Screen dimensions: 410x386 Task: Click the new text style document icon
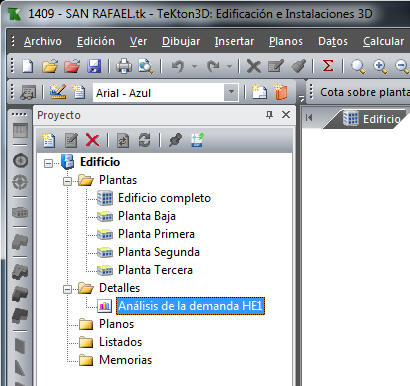[79, 92]
